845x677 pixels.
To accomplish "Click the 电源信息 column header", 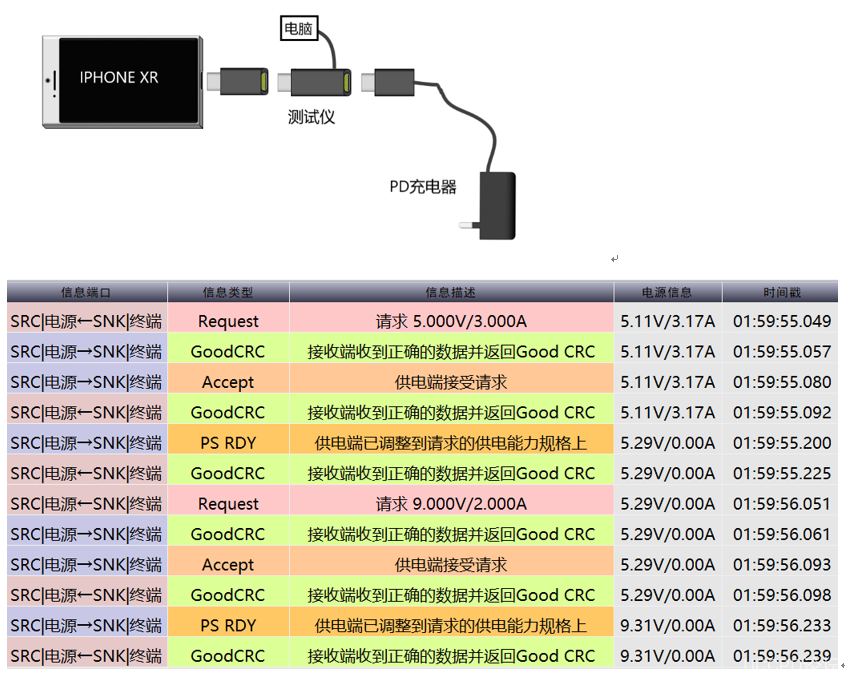I will [667, 292].
